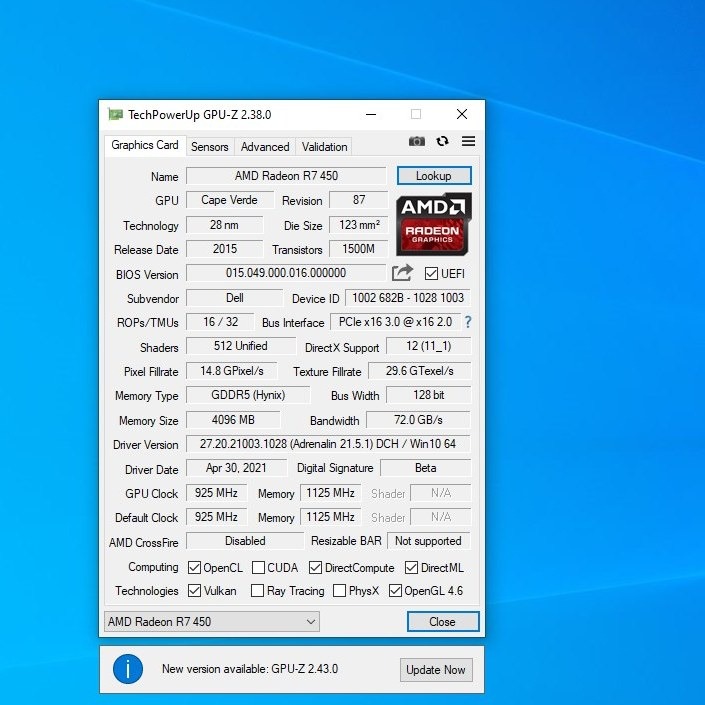Viewport: 705px width, 705px height.
Task: Click the Update Now button
Action: tap(436, 670)
